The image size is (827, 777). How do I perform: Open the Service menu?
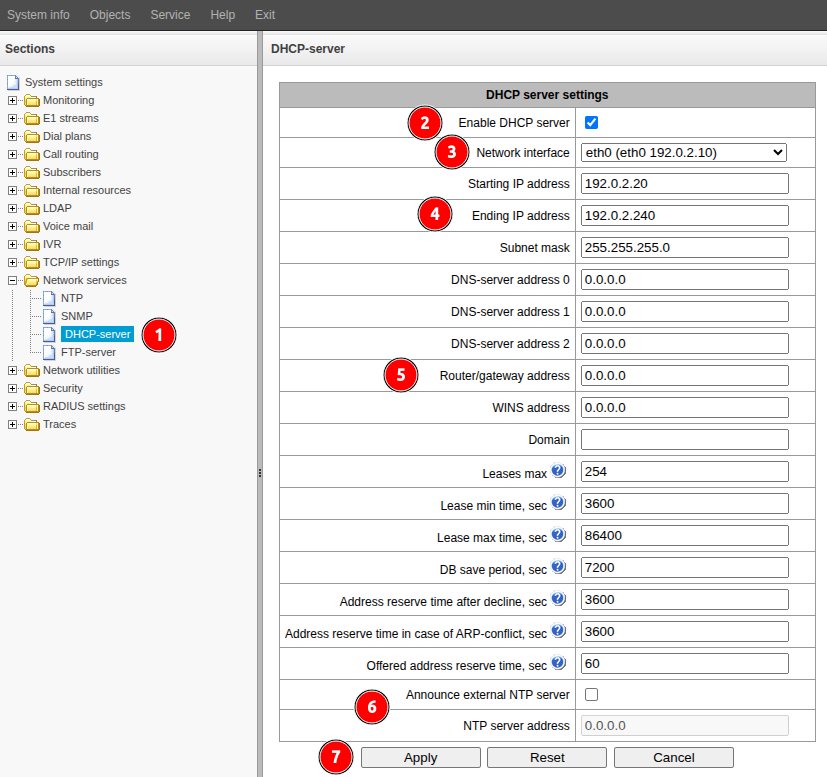170,15
